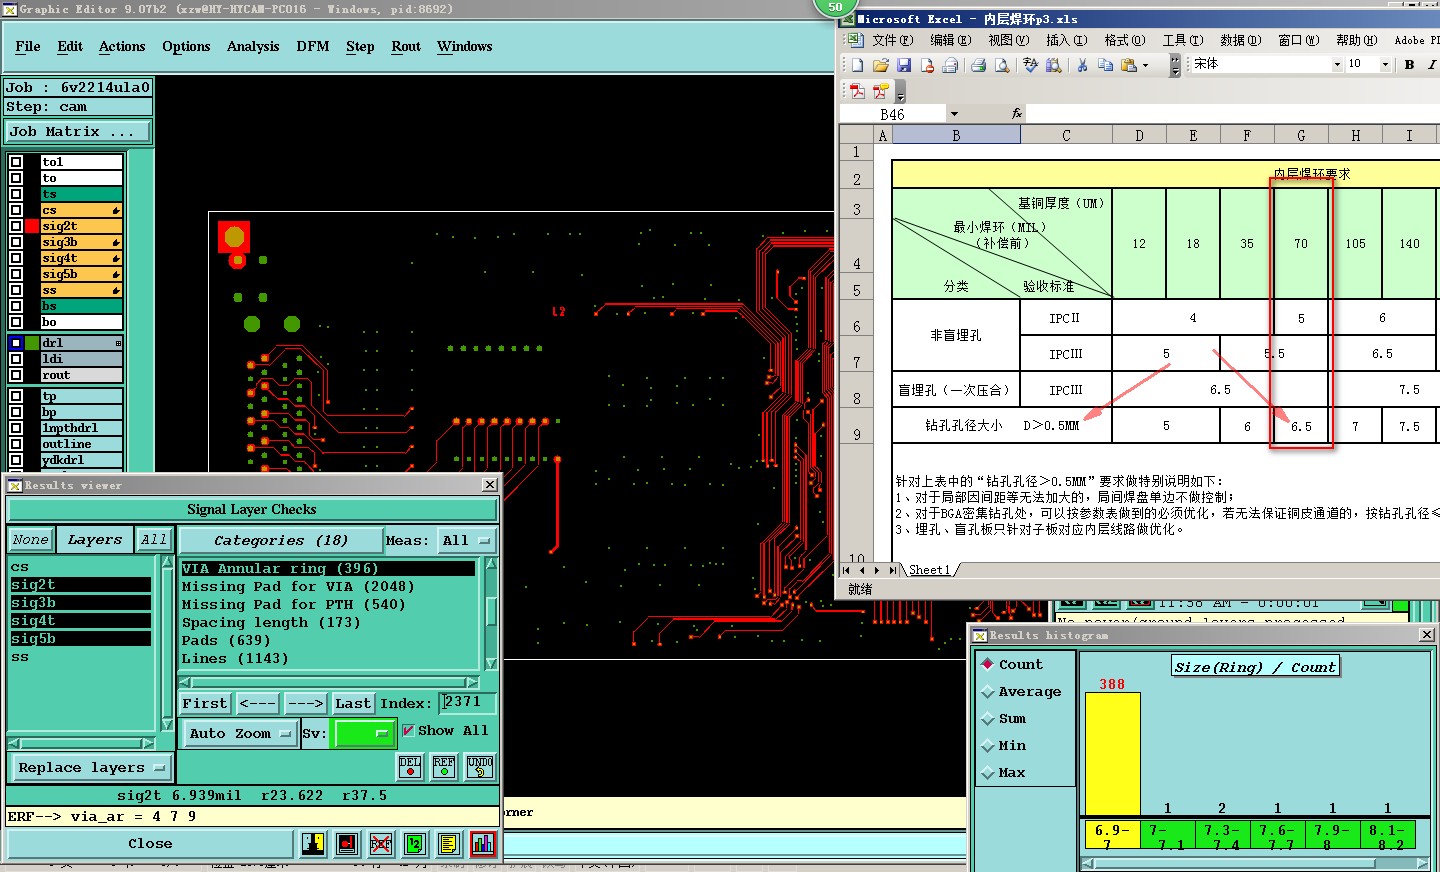Click the green Sv color selector

point(362,734)
